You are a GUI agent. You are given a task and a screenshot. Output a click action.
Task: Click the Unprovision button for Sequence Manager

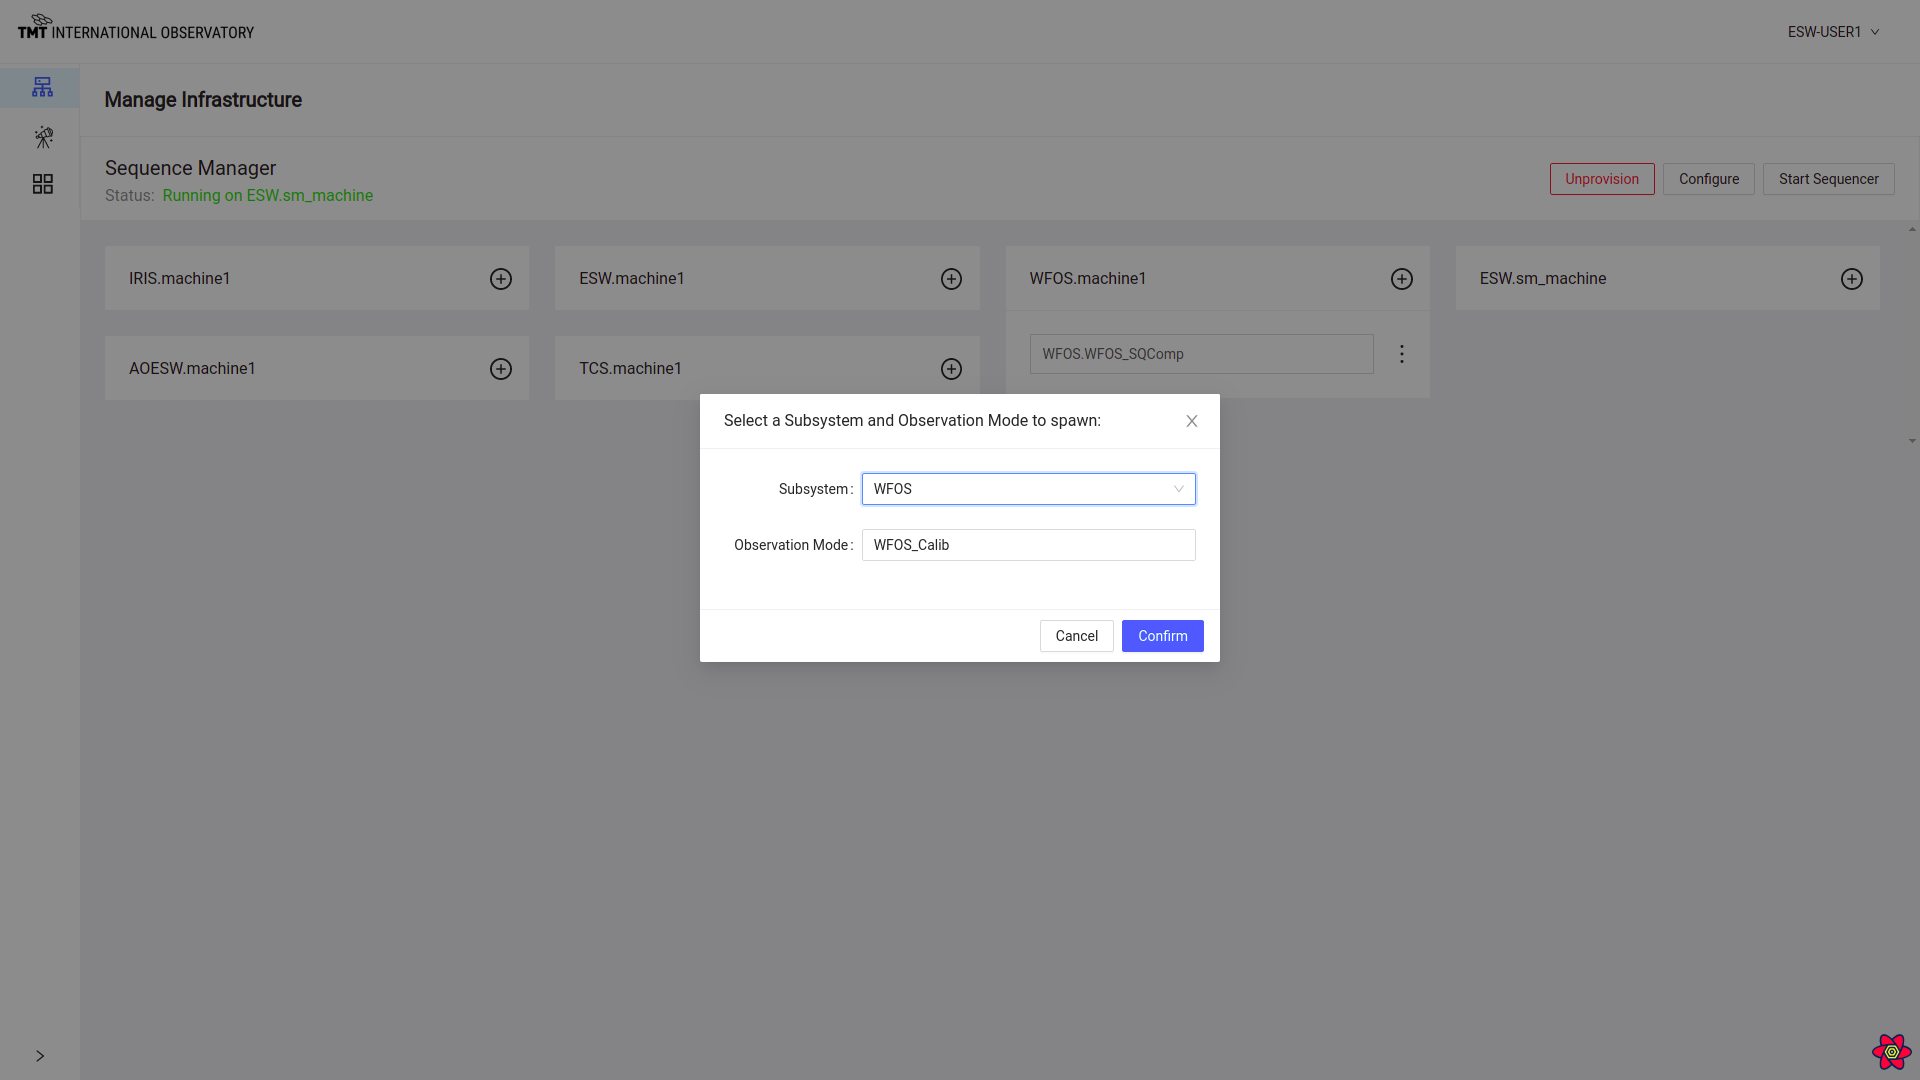point(1602,178)
